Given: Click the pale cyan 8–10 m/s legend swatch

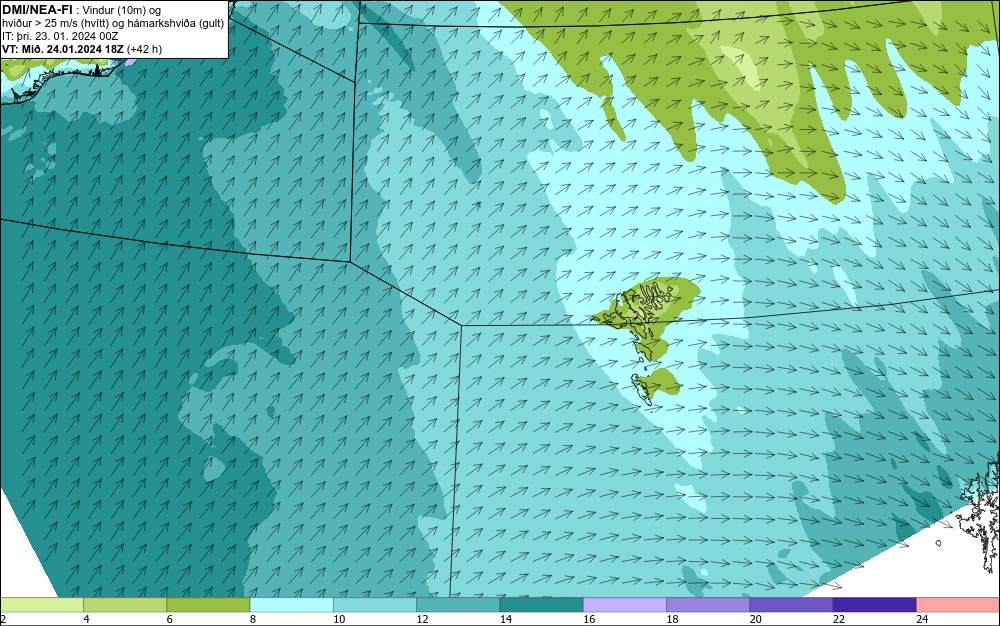Looking at the screenshot, I should [x=291, y=604].
